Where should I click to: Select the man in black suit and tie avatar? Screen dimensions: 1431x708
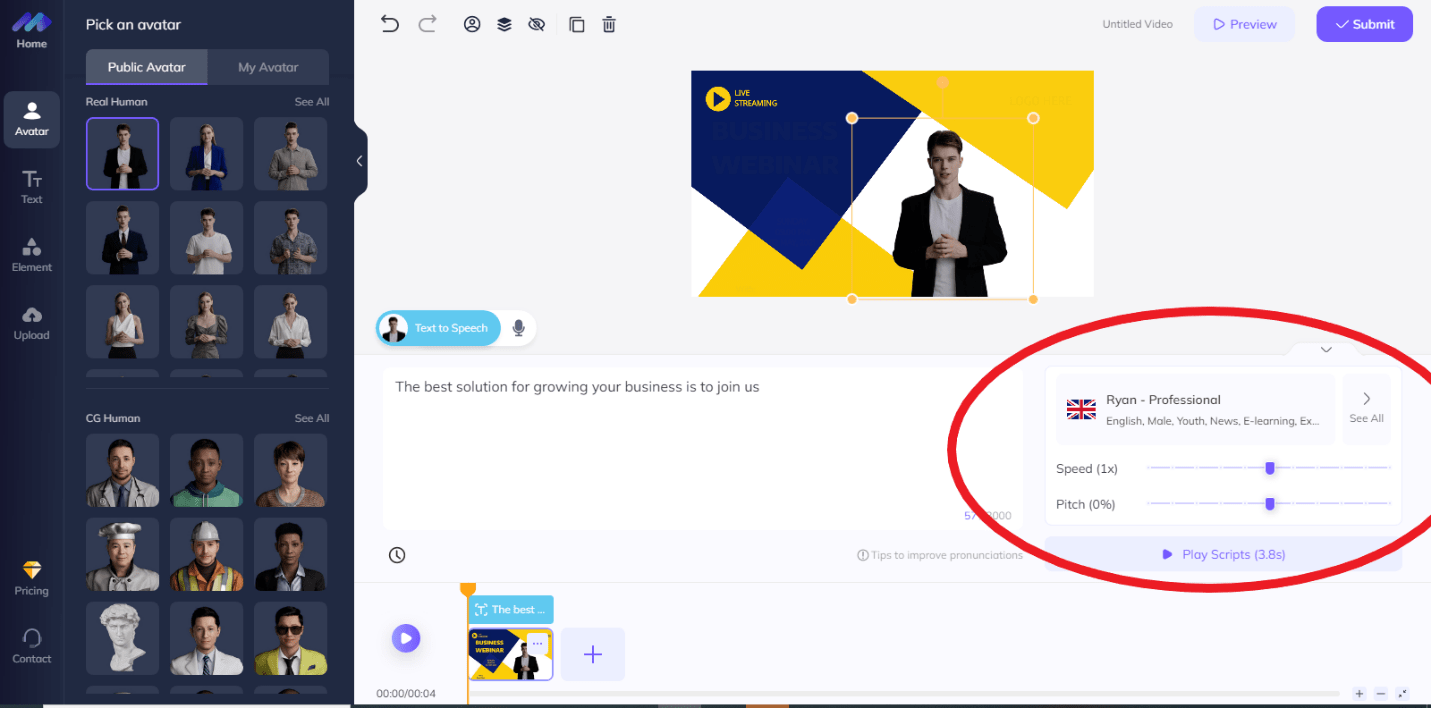click(x=122, y=238)
